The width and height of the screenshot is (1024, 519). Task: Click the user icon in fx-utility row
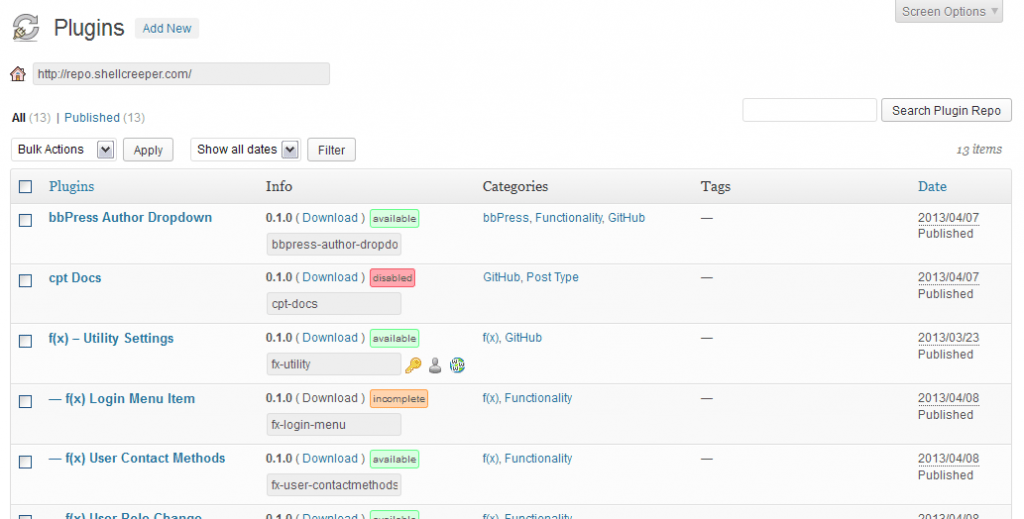tap(435, 365)
